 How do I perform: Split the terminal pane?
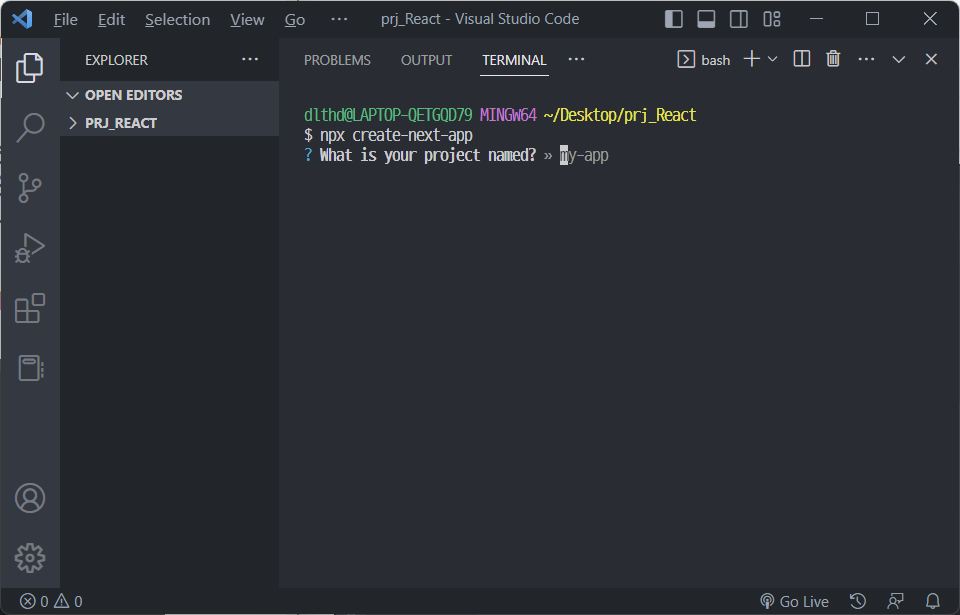[x=801, y=59]
